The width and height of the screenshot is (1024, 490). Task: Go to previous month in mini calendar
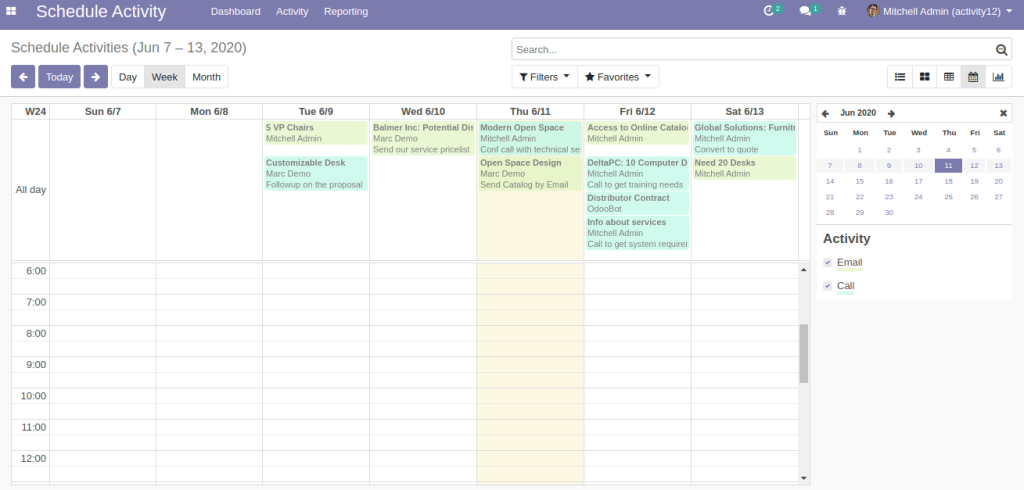point(825,114)
